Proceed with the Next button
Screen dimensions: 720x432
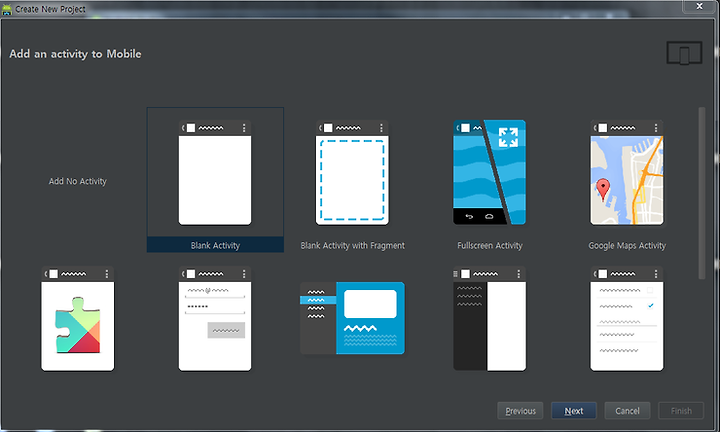[574, 411]
